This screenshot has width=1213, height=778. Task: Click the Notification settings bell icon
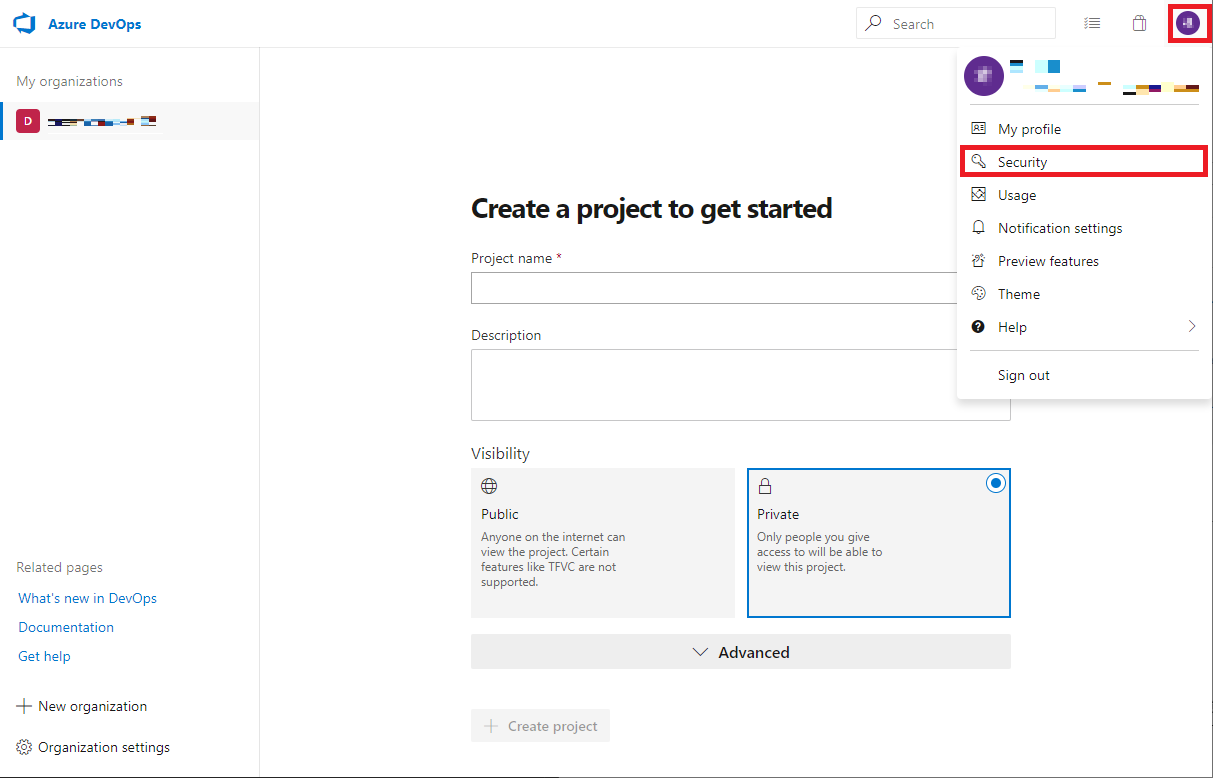pyautogui.click(x=978, y=227)
